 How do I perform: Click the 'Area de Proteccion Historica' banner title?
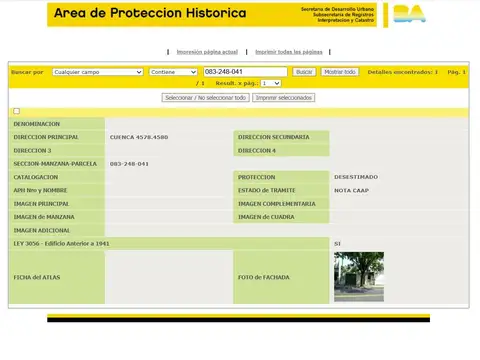click(150, 13)
